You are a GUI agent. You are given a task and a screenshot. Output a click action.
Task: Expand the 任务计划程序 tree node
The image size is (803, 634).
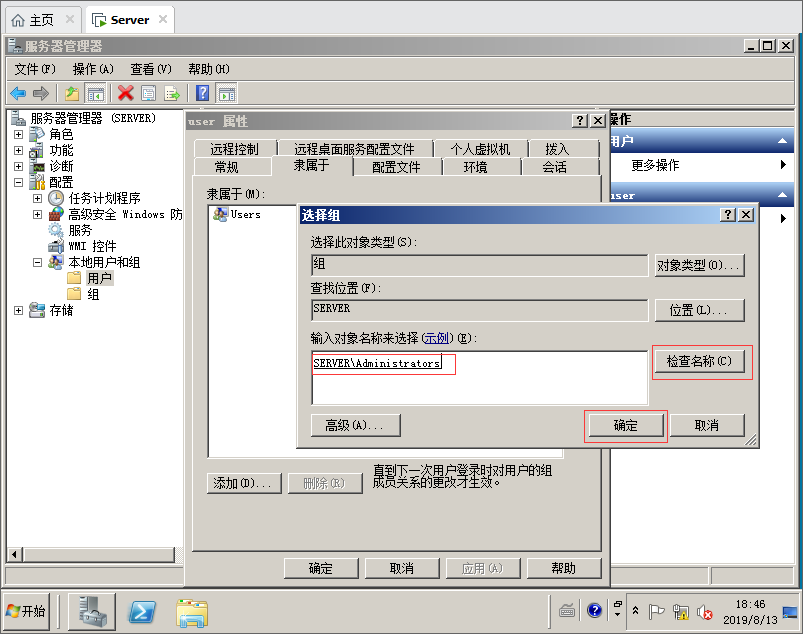(37, 198)
